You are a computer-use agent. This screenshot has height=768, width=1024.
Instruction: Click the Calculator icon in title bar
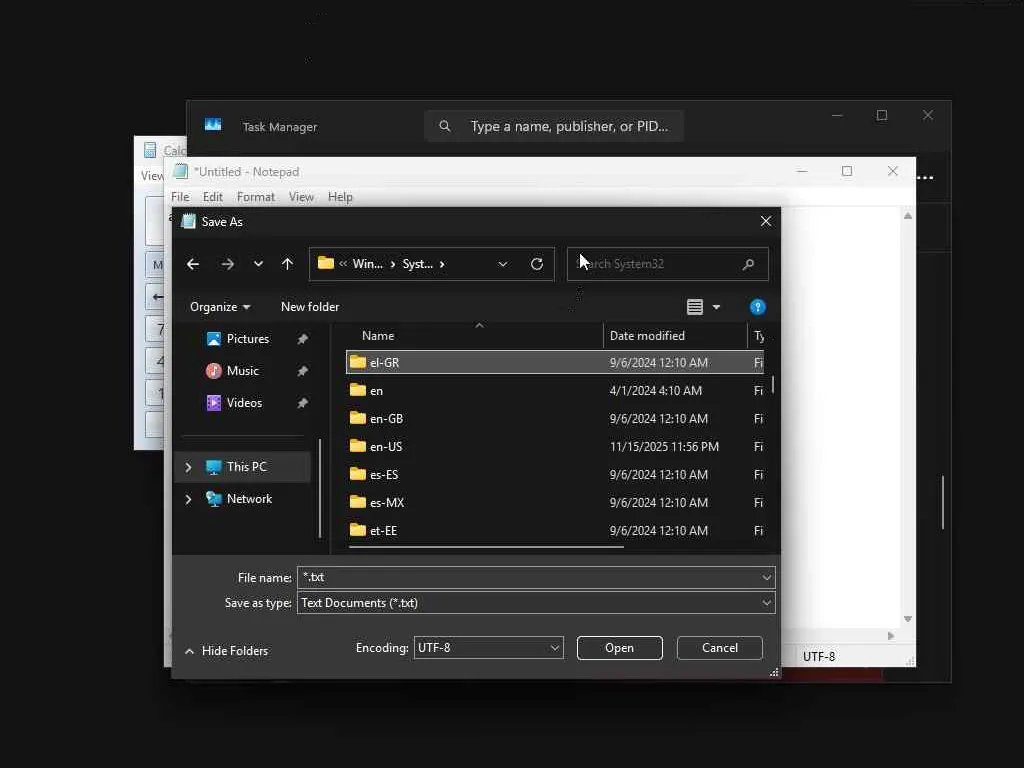pyautogui.click(x=150, y=150)
